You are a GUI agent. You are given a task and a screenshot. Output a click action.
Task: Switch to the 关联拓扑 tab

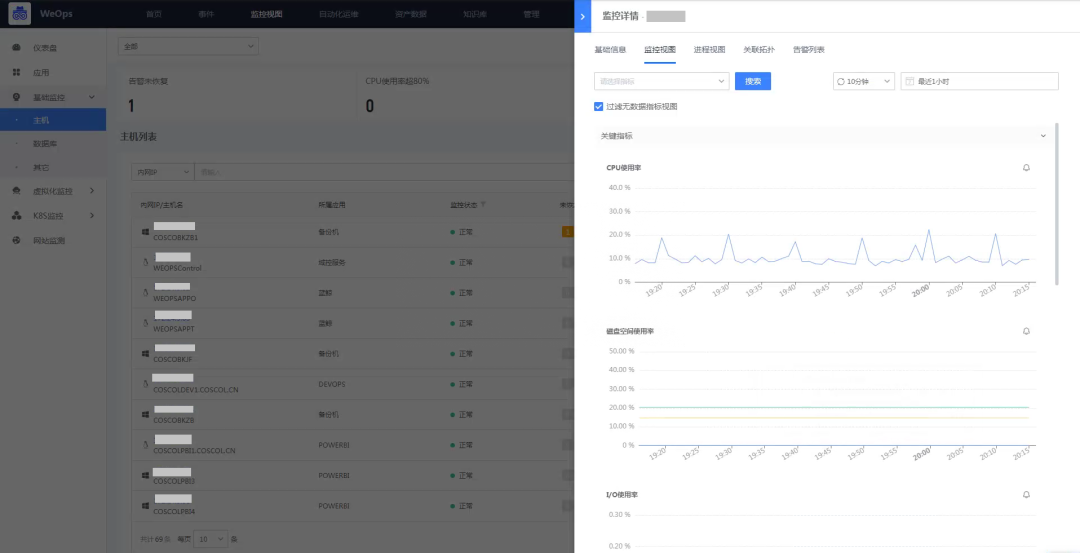click(759, 50)
